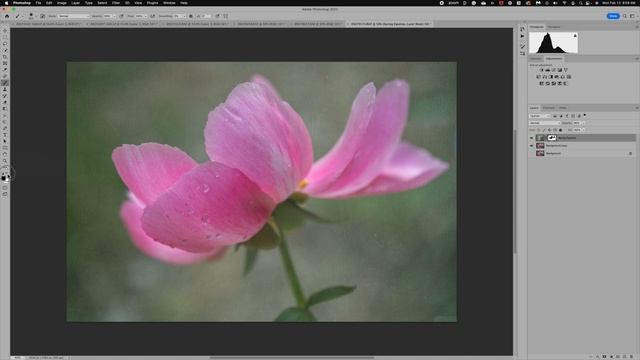Hide the top masked layer
Screen dimensions: 640x360
pos(531,138)
